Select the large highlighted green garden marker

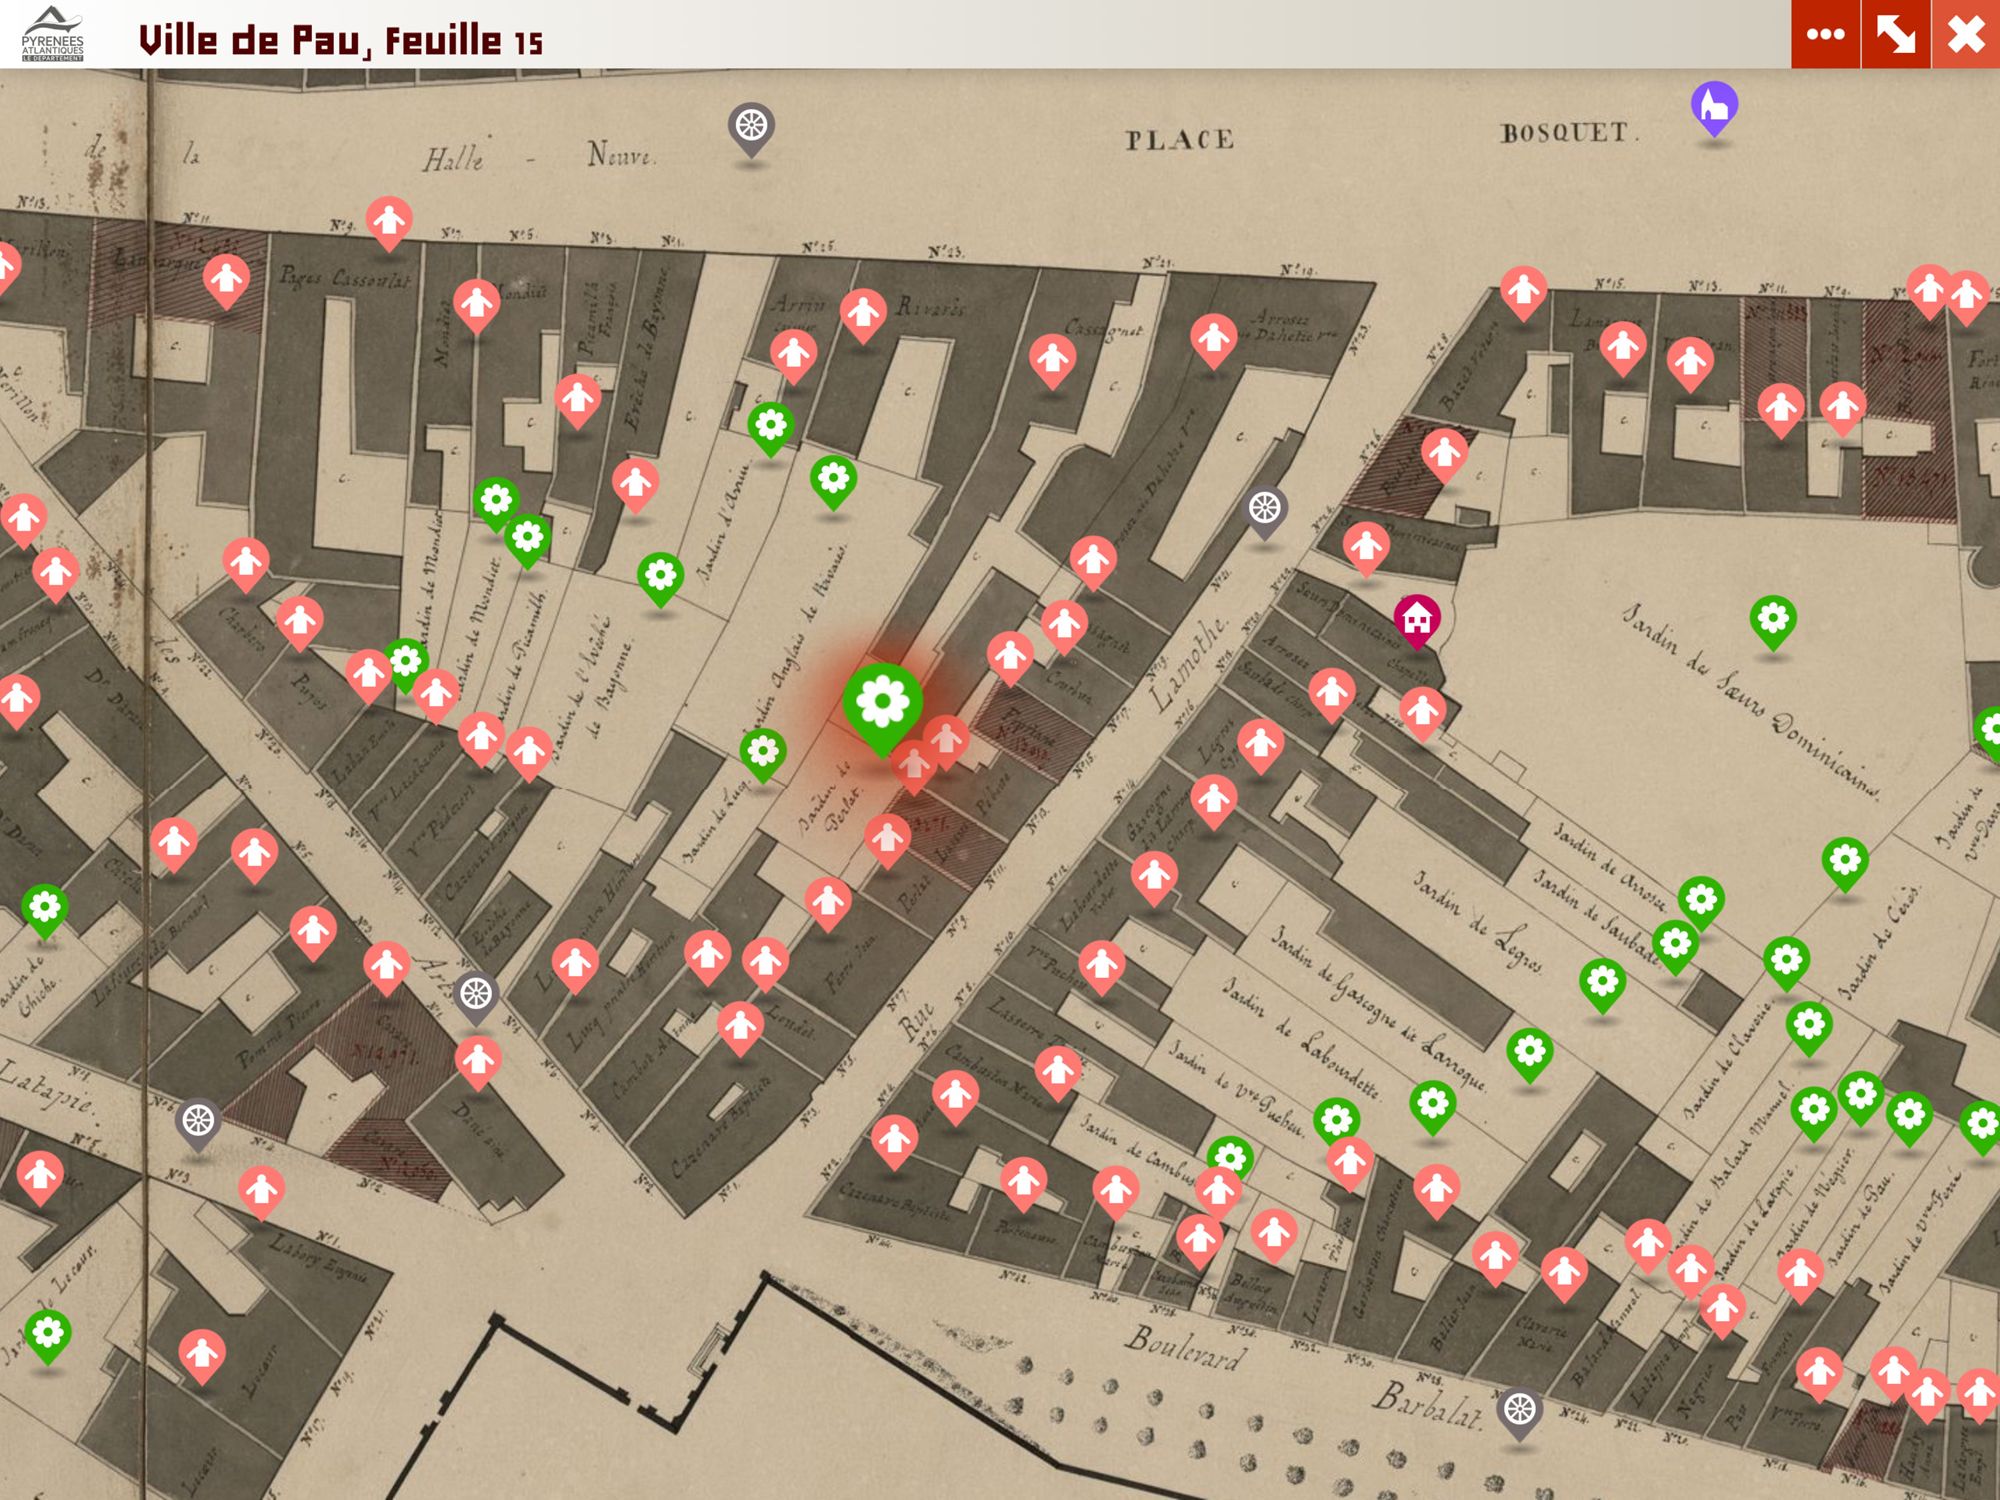point(882,702)
